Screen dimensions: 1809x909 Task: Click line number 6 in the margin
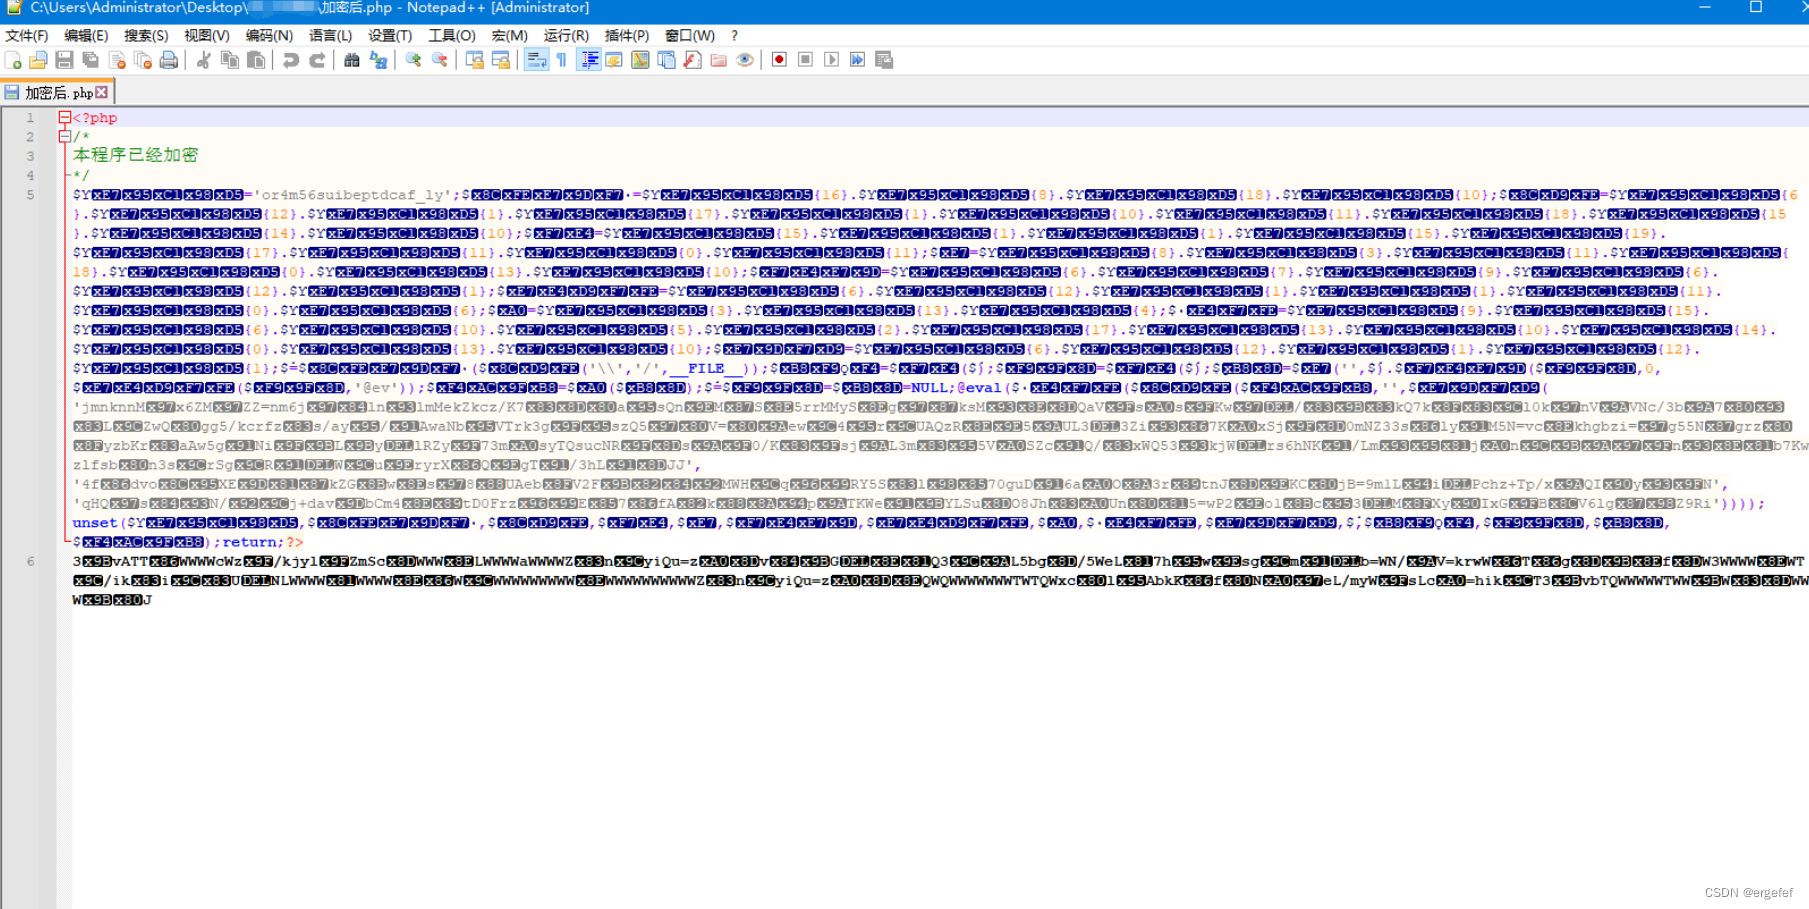tap(30, 561)
